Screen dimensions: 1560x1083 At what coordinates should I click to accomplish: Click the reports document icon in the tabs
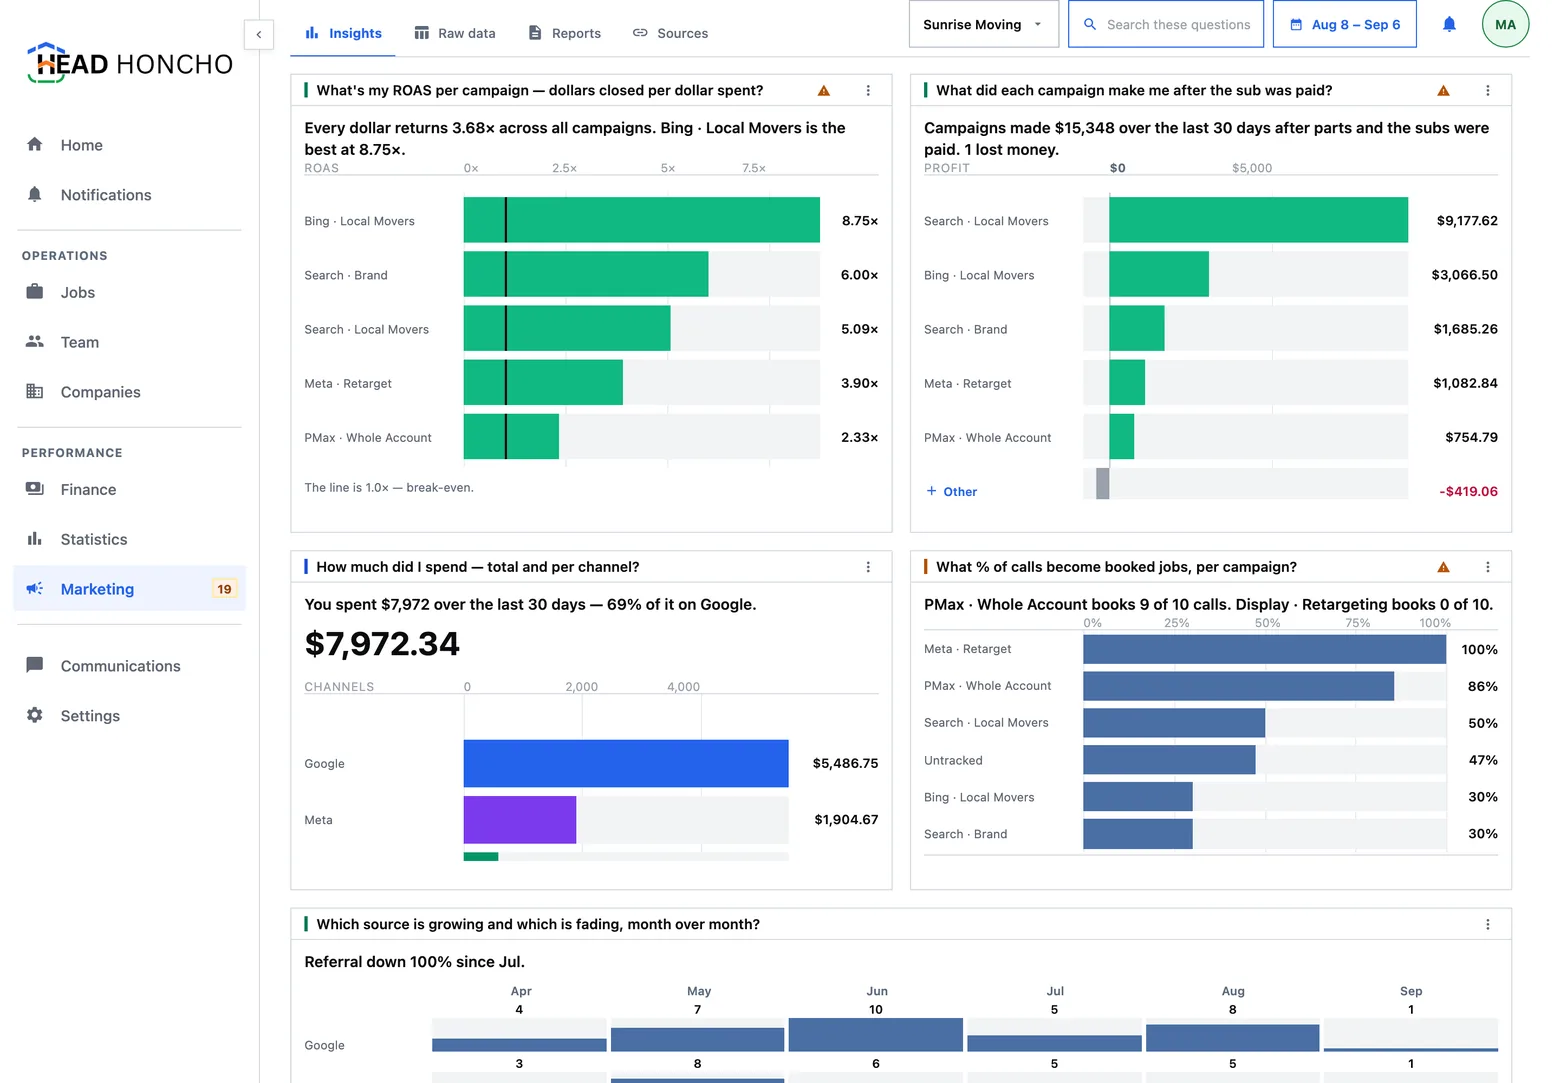point(535,33)
